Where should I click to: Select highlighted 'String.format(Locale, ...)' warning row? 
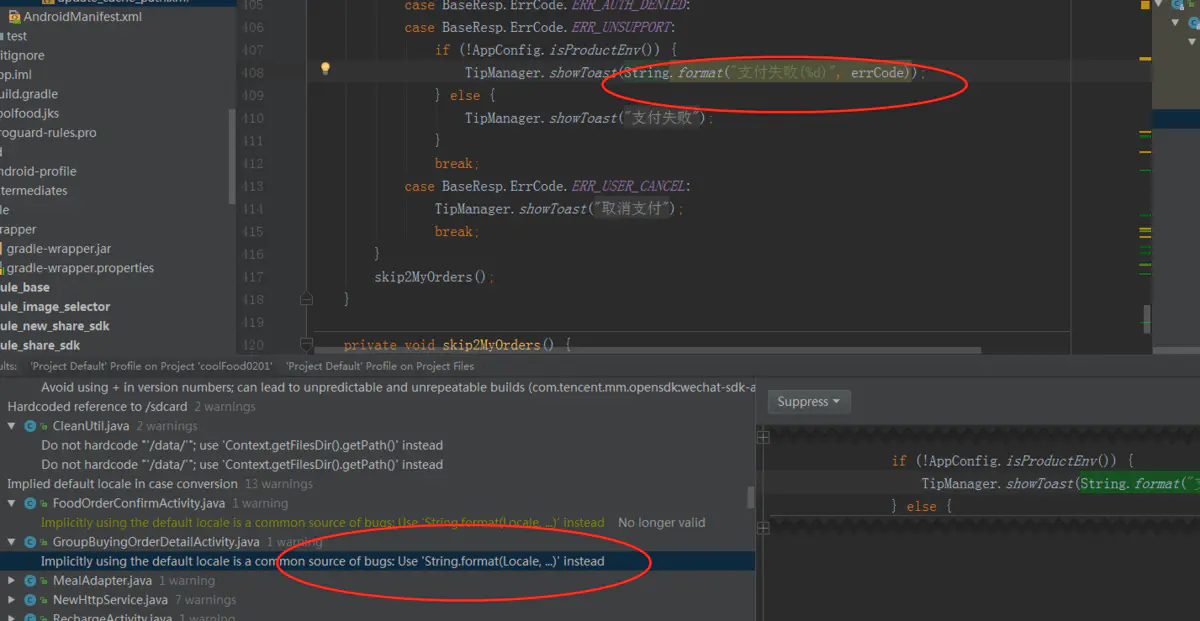[x=377, y=561]
